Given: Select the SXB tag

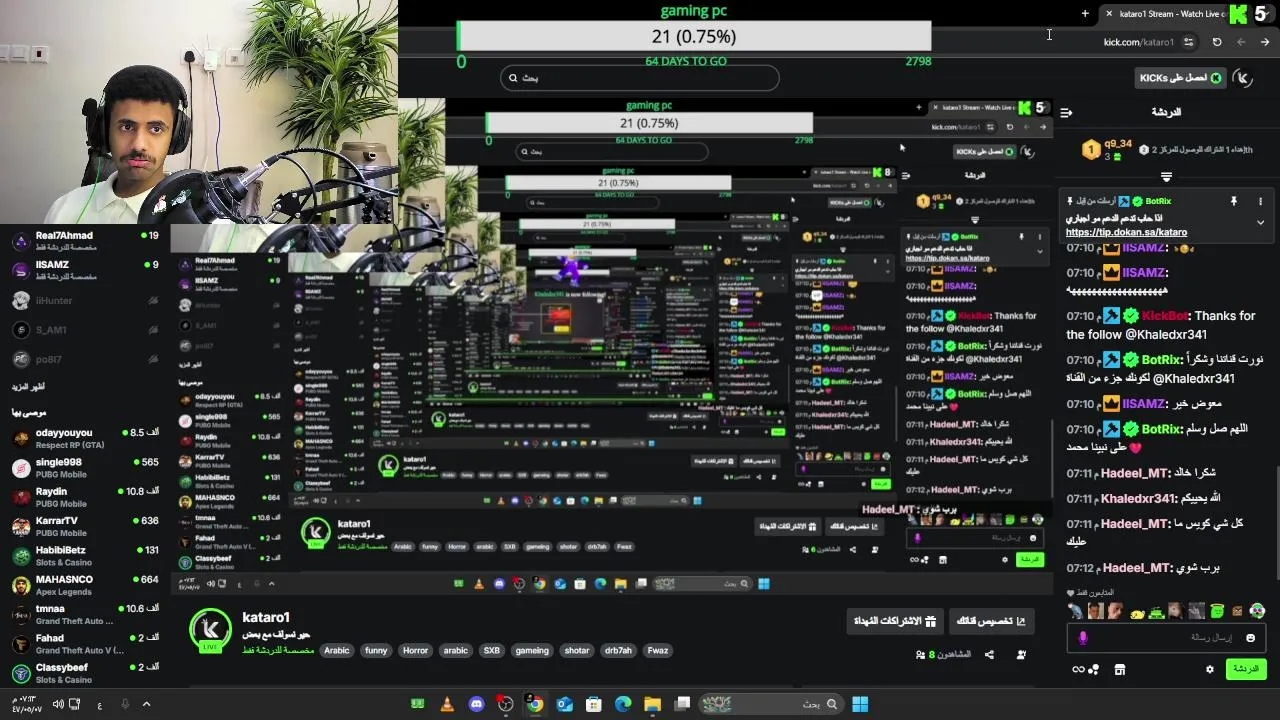Looking at the screenshot, I should pyautogui.click(x=492, y=651).
